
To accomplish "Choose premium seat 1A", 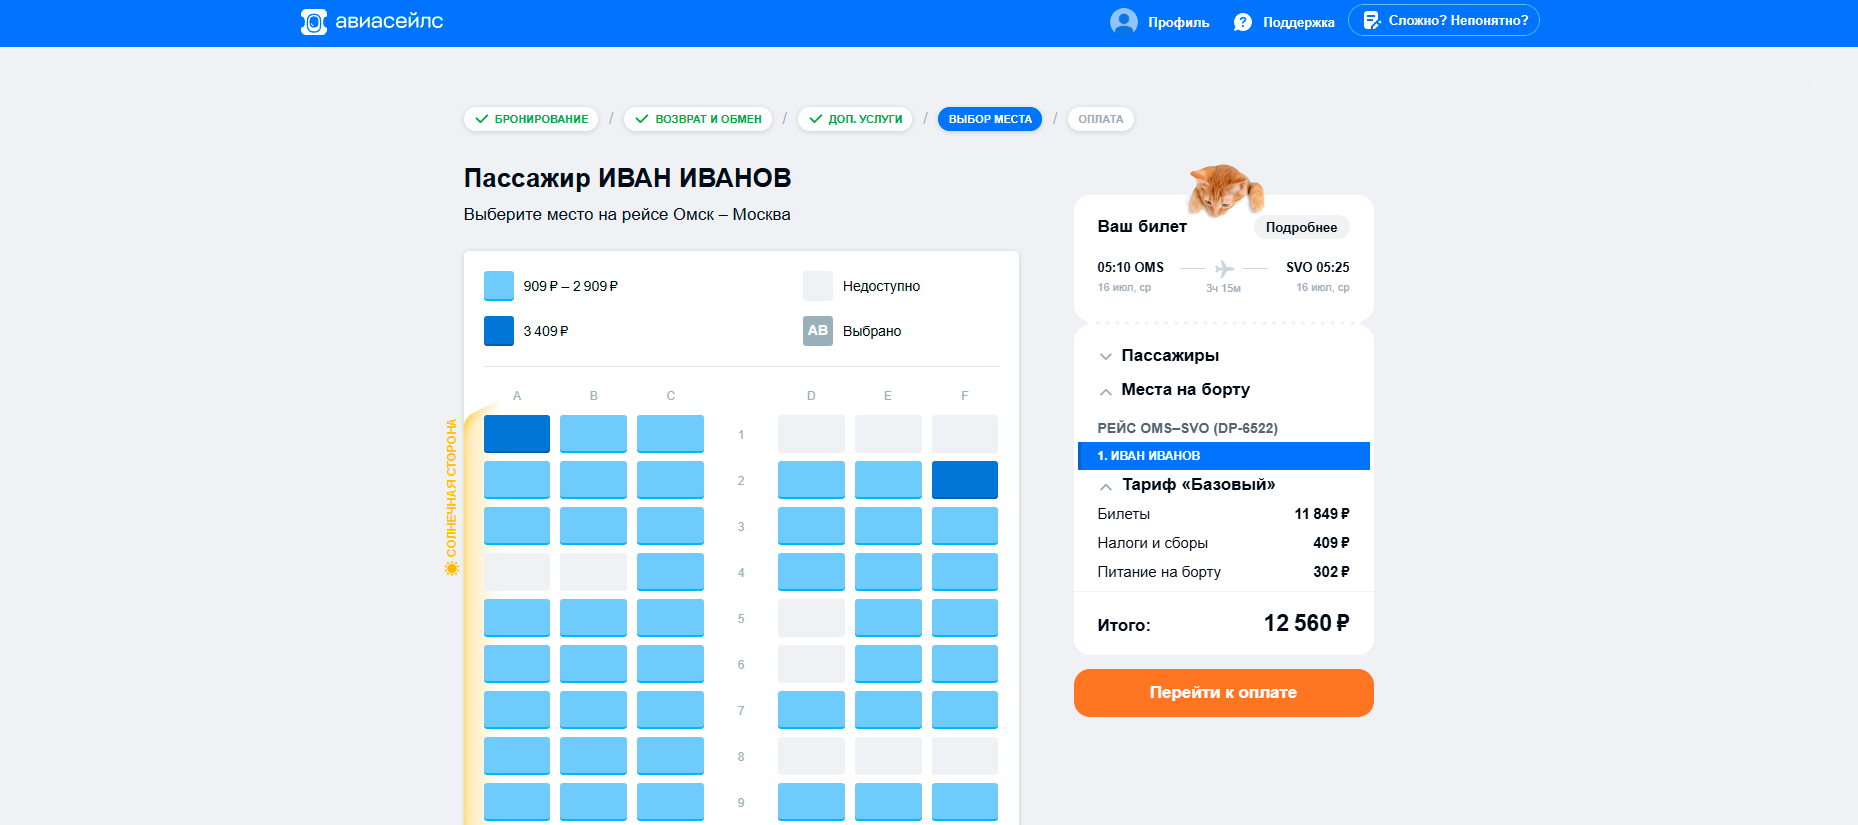I will pos(517,434).
